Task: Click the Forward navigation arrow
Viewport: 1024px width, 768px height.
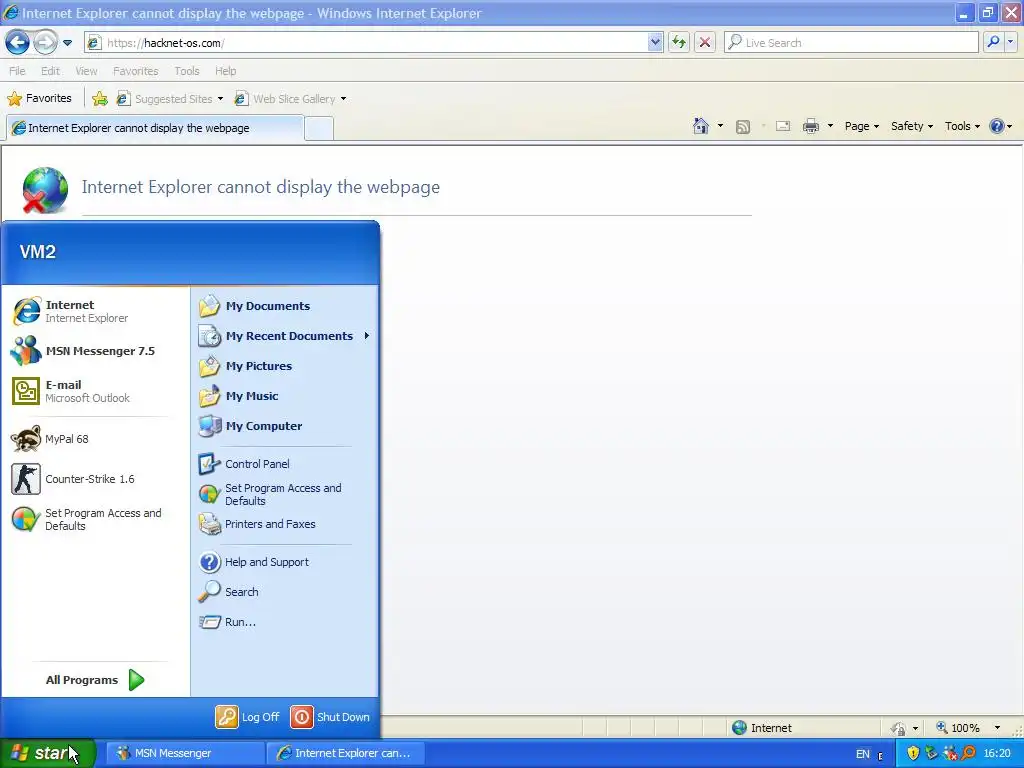Action: click(x=44, y=43)
